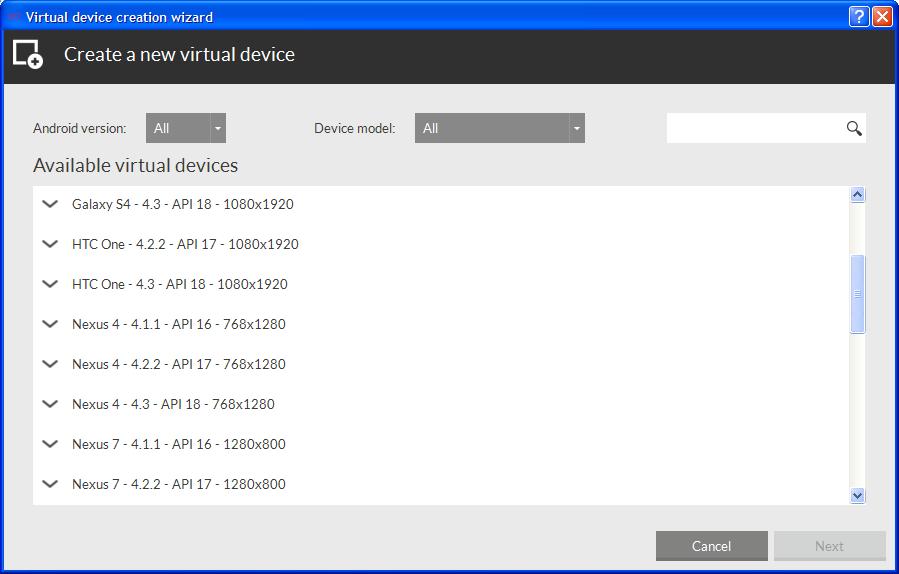Expand the Nexus 7 4.1.1 API 16 chevron
Viewport: 899px width, 574px height.
point(50,444)
